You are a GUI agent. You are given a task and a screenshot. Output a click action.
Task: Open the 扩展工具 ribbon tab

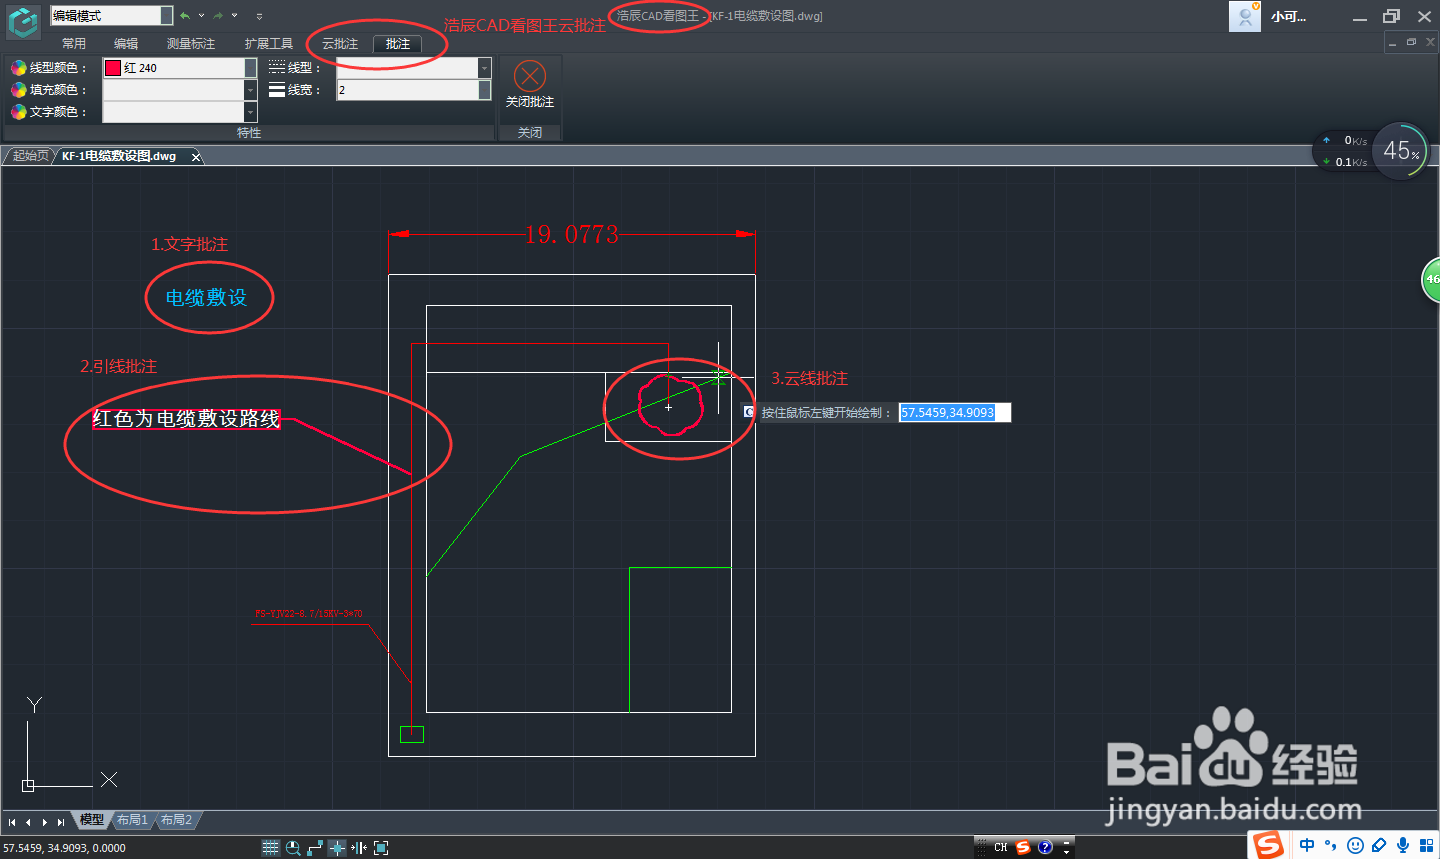pyautogui.click(x=269, y=44)
